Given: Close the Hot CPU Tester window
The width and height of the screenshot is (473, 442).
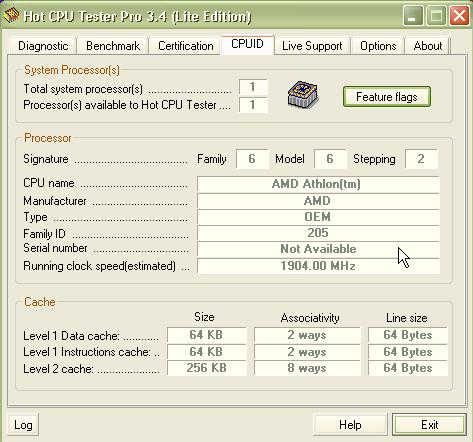Looking at the screenshot, I should point(459,16).
